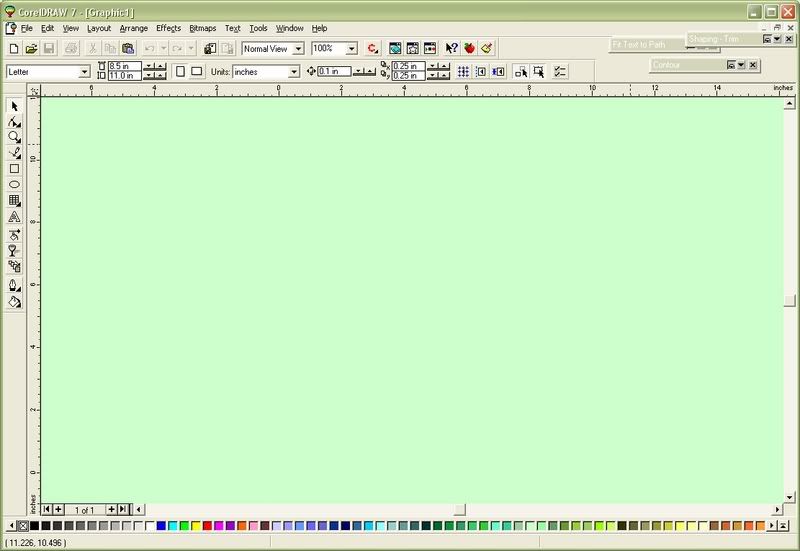Toggle landscape page orientation
Screen dimensions: 800x551
point(197,72)
